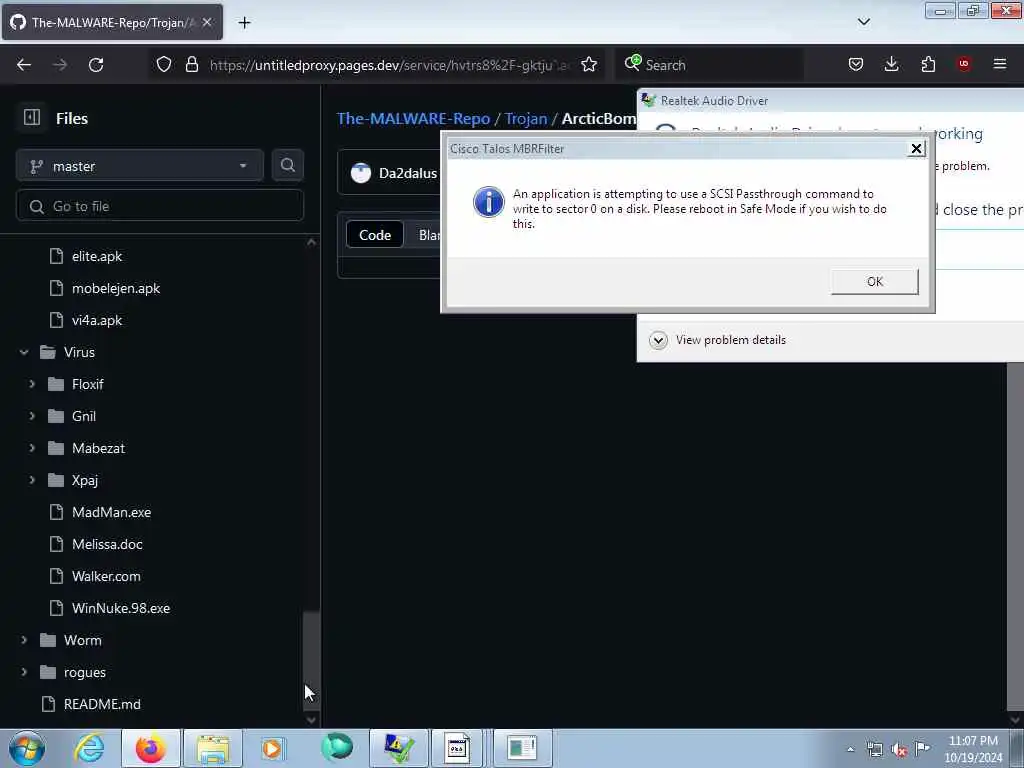
Task: Open Windows Explorer from the taskbar
Action: (x=213, y=748)
